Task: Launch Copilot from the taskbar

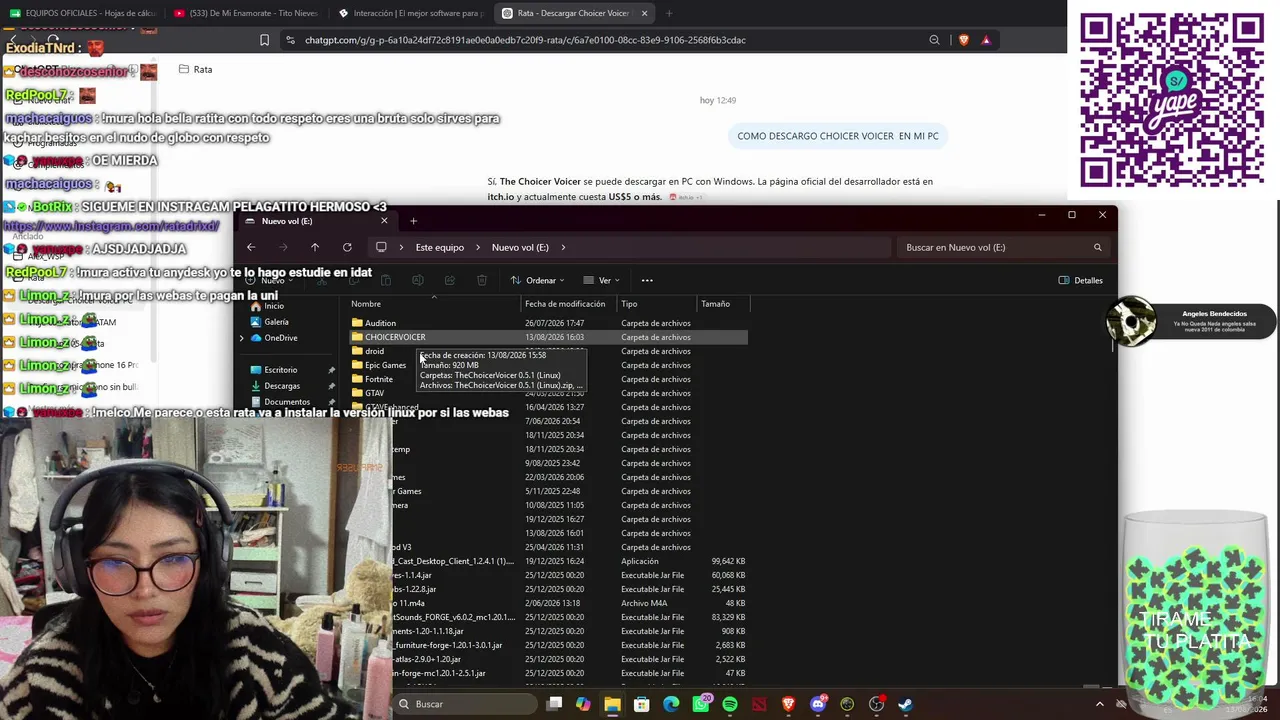Action: [583, 704]
